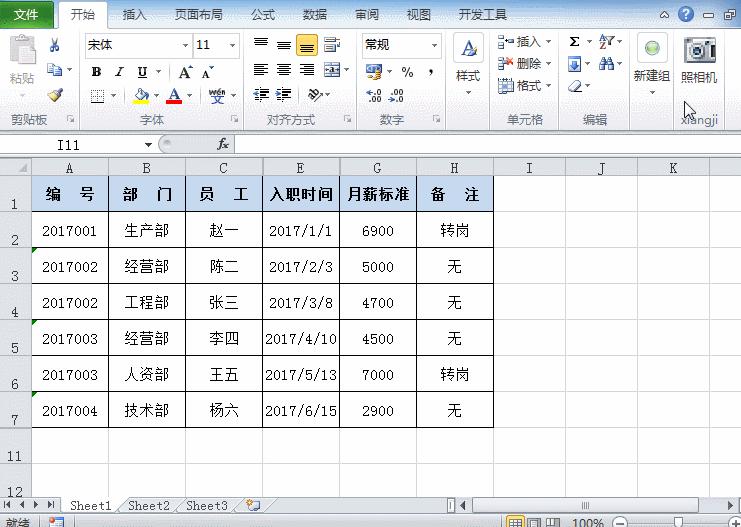Switch to 页面布局 Page Layout tab

click(x=198, y=15)
